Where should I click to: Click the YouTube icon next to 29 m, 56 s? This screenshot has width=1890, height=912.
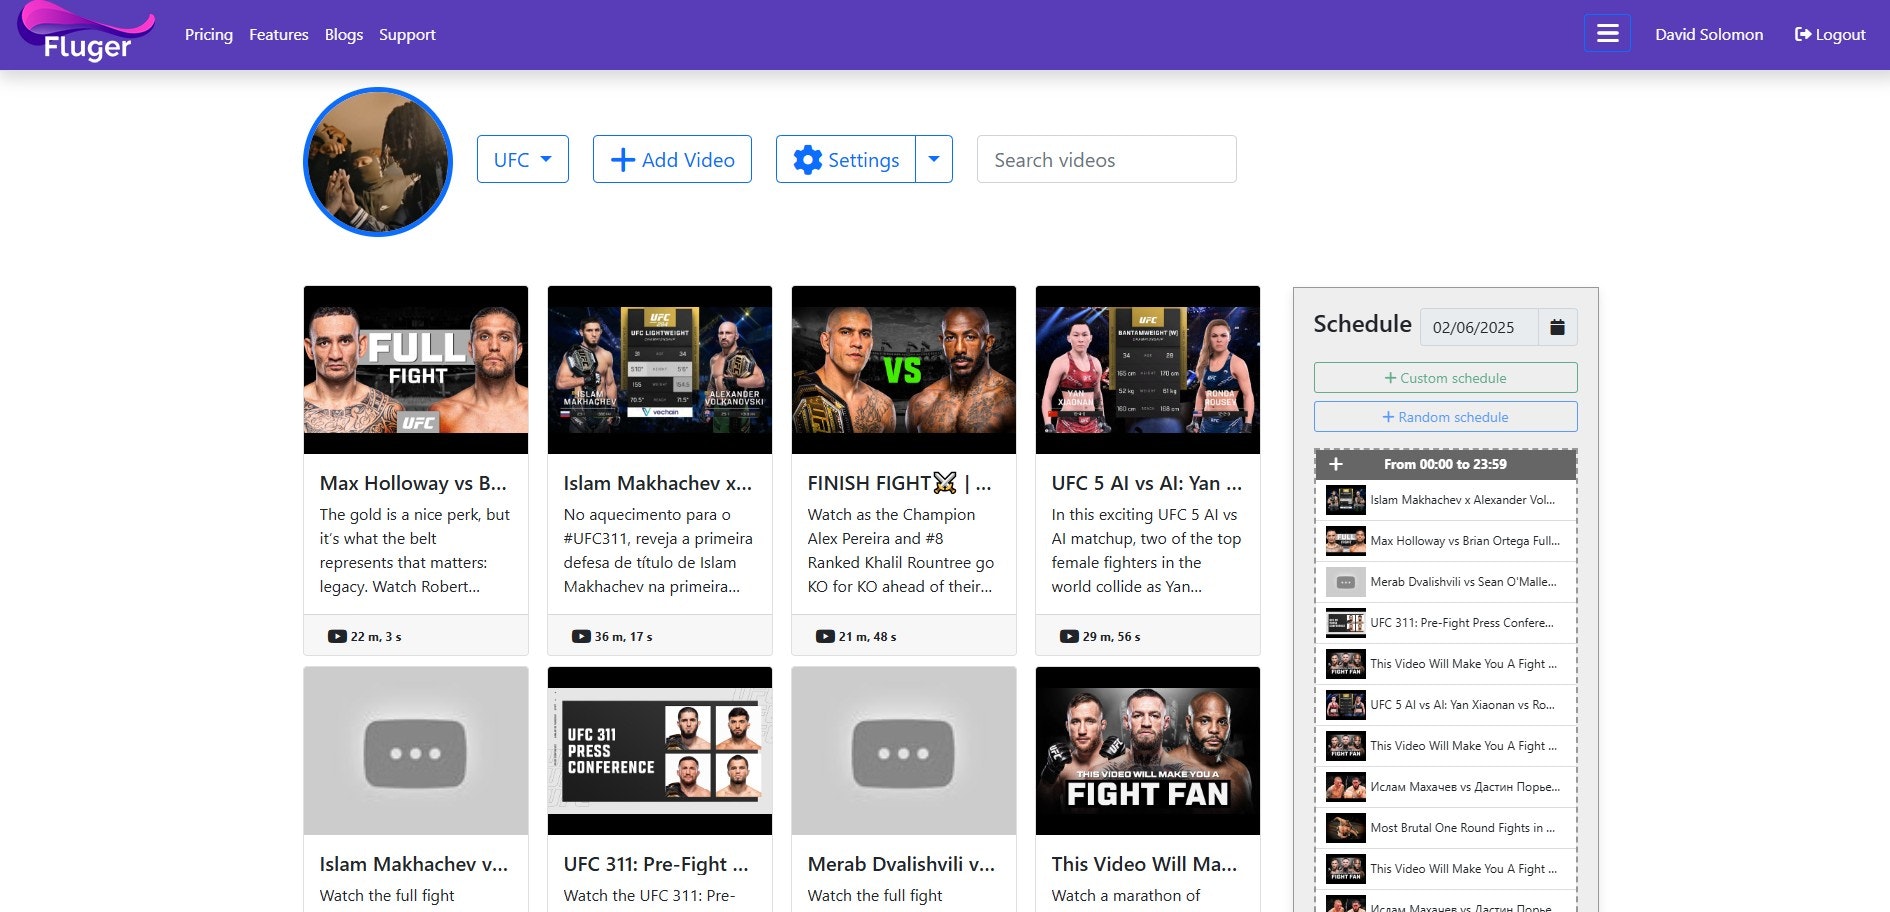[x=1069, y=636]
